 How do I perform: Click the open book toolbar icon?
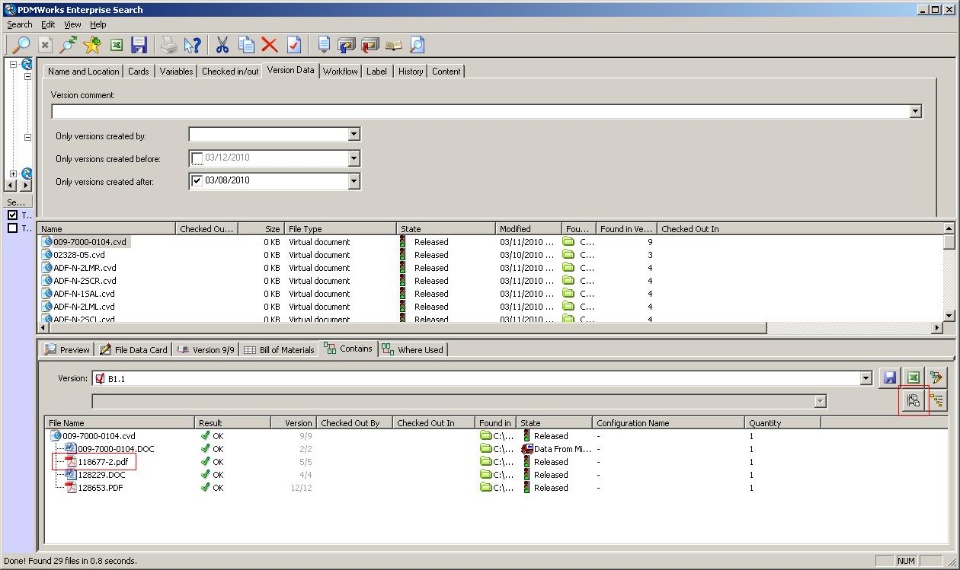(x=394, y=45)
